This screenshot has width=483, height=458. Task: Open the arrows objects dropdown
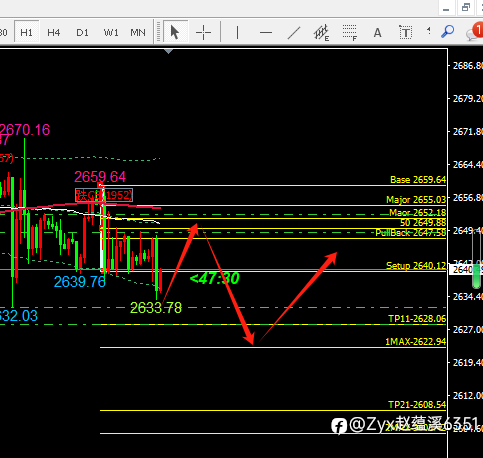[428, 31]
